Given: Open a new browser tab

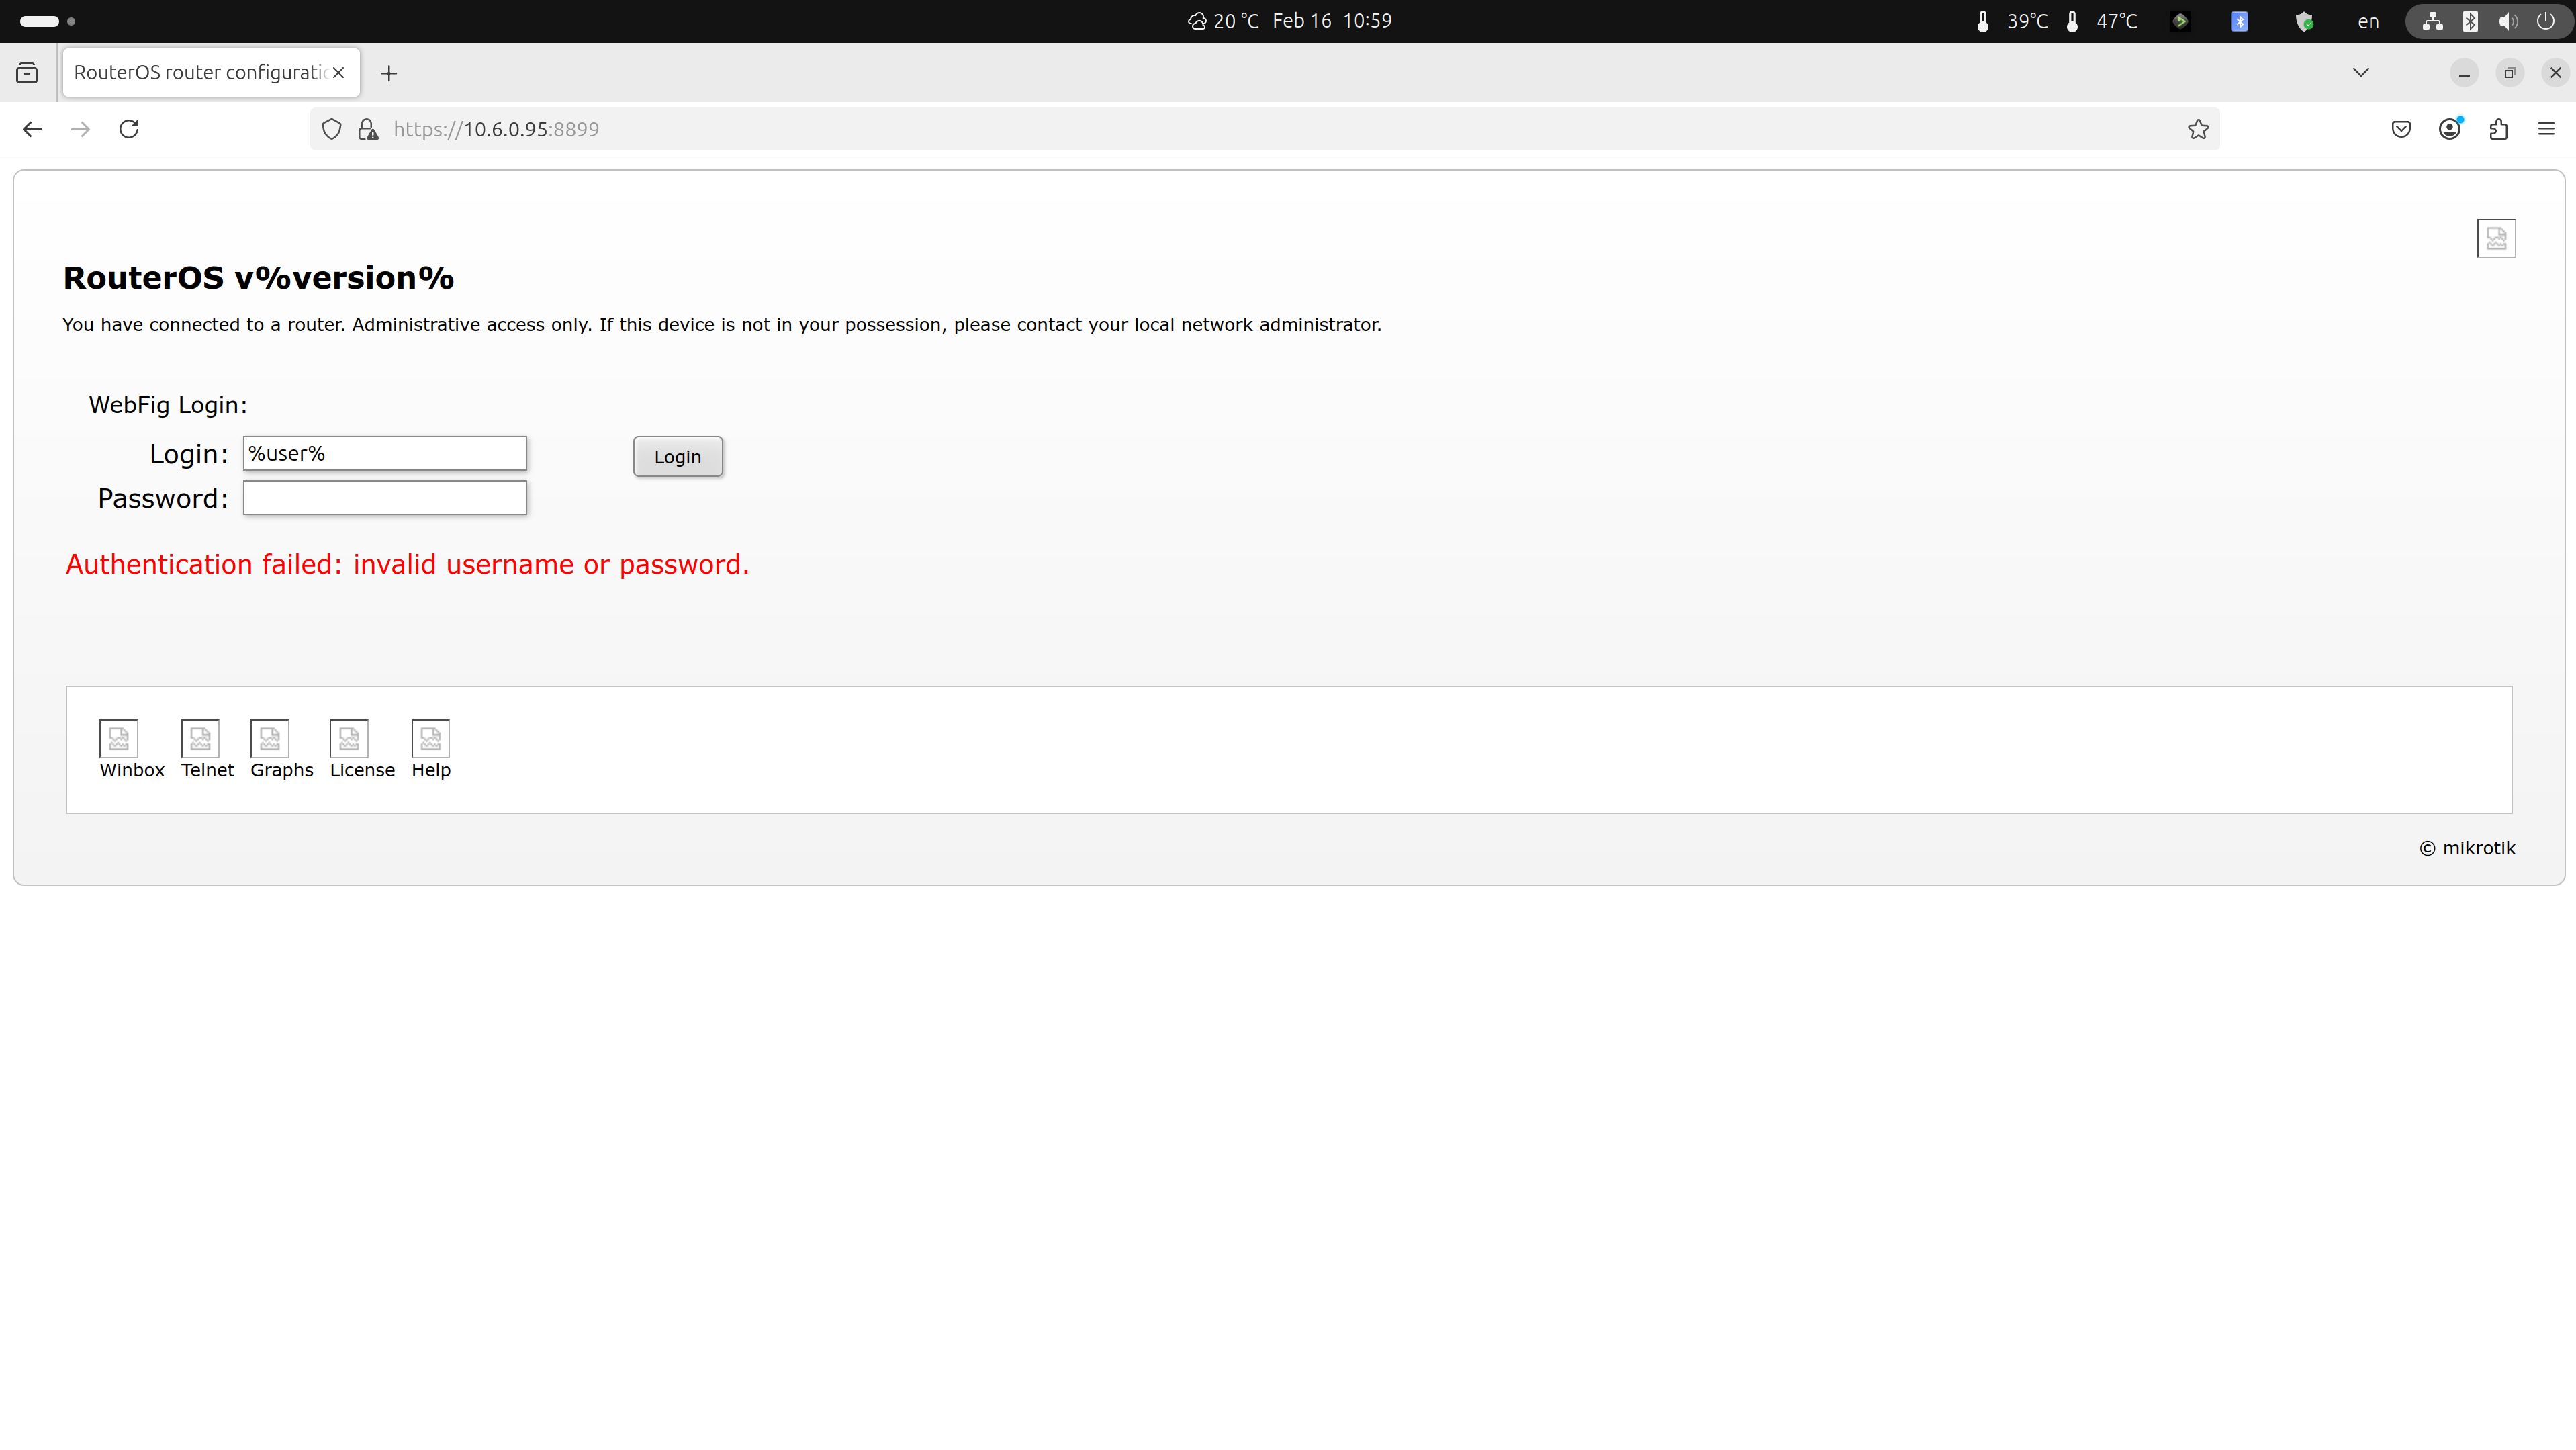Looking at the screenshot, I should [389, 73].
